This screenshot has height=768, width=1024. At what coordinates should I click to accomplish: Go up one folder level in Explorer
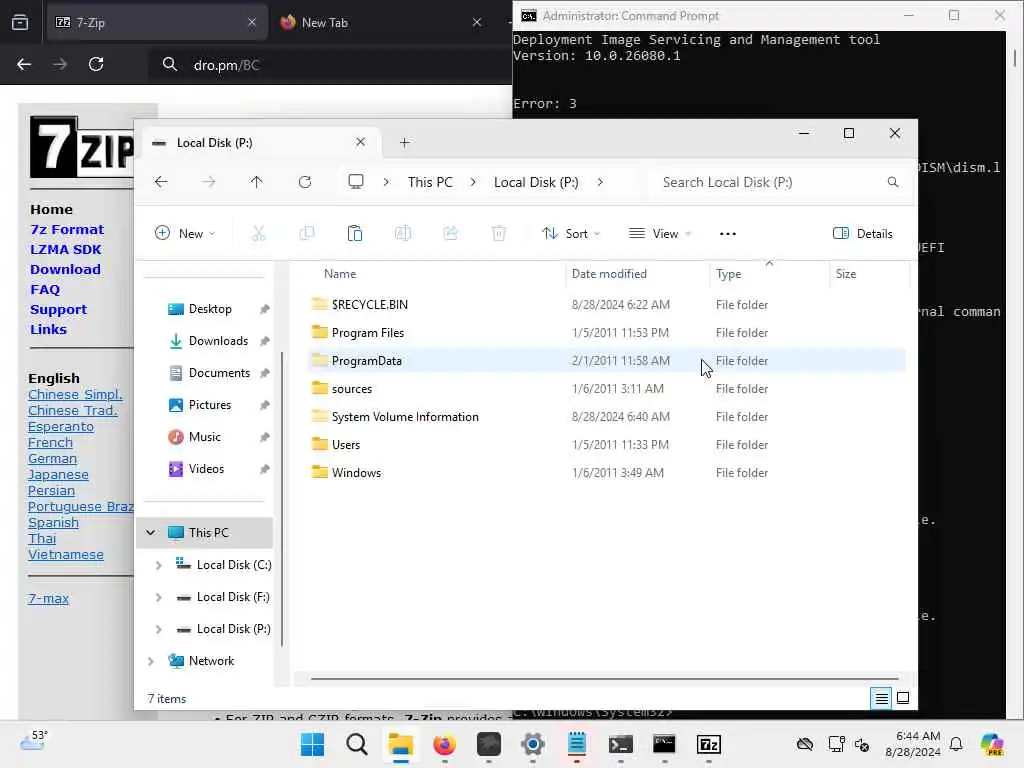257,182
